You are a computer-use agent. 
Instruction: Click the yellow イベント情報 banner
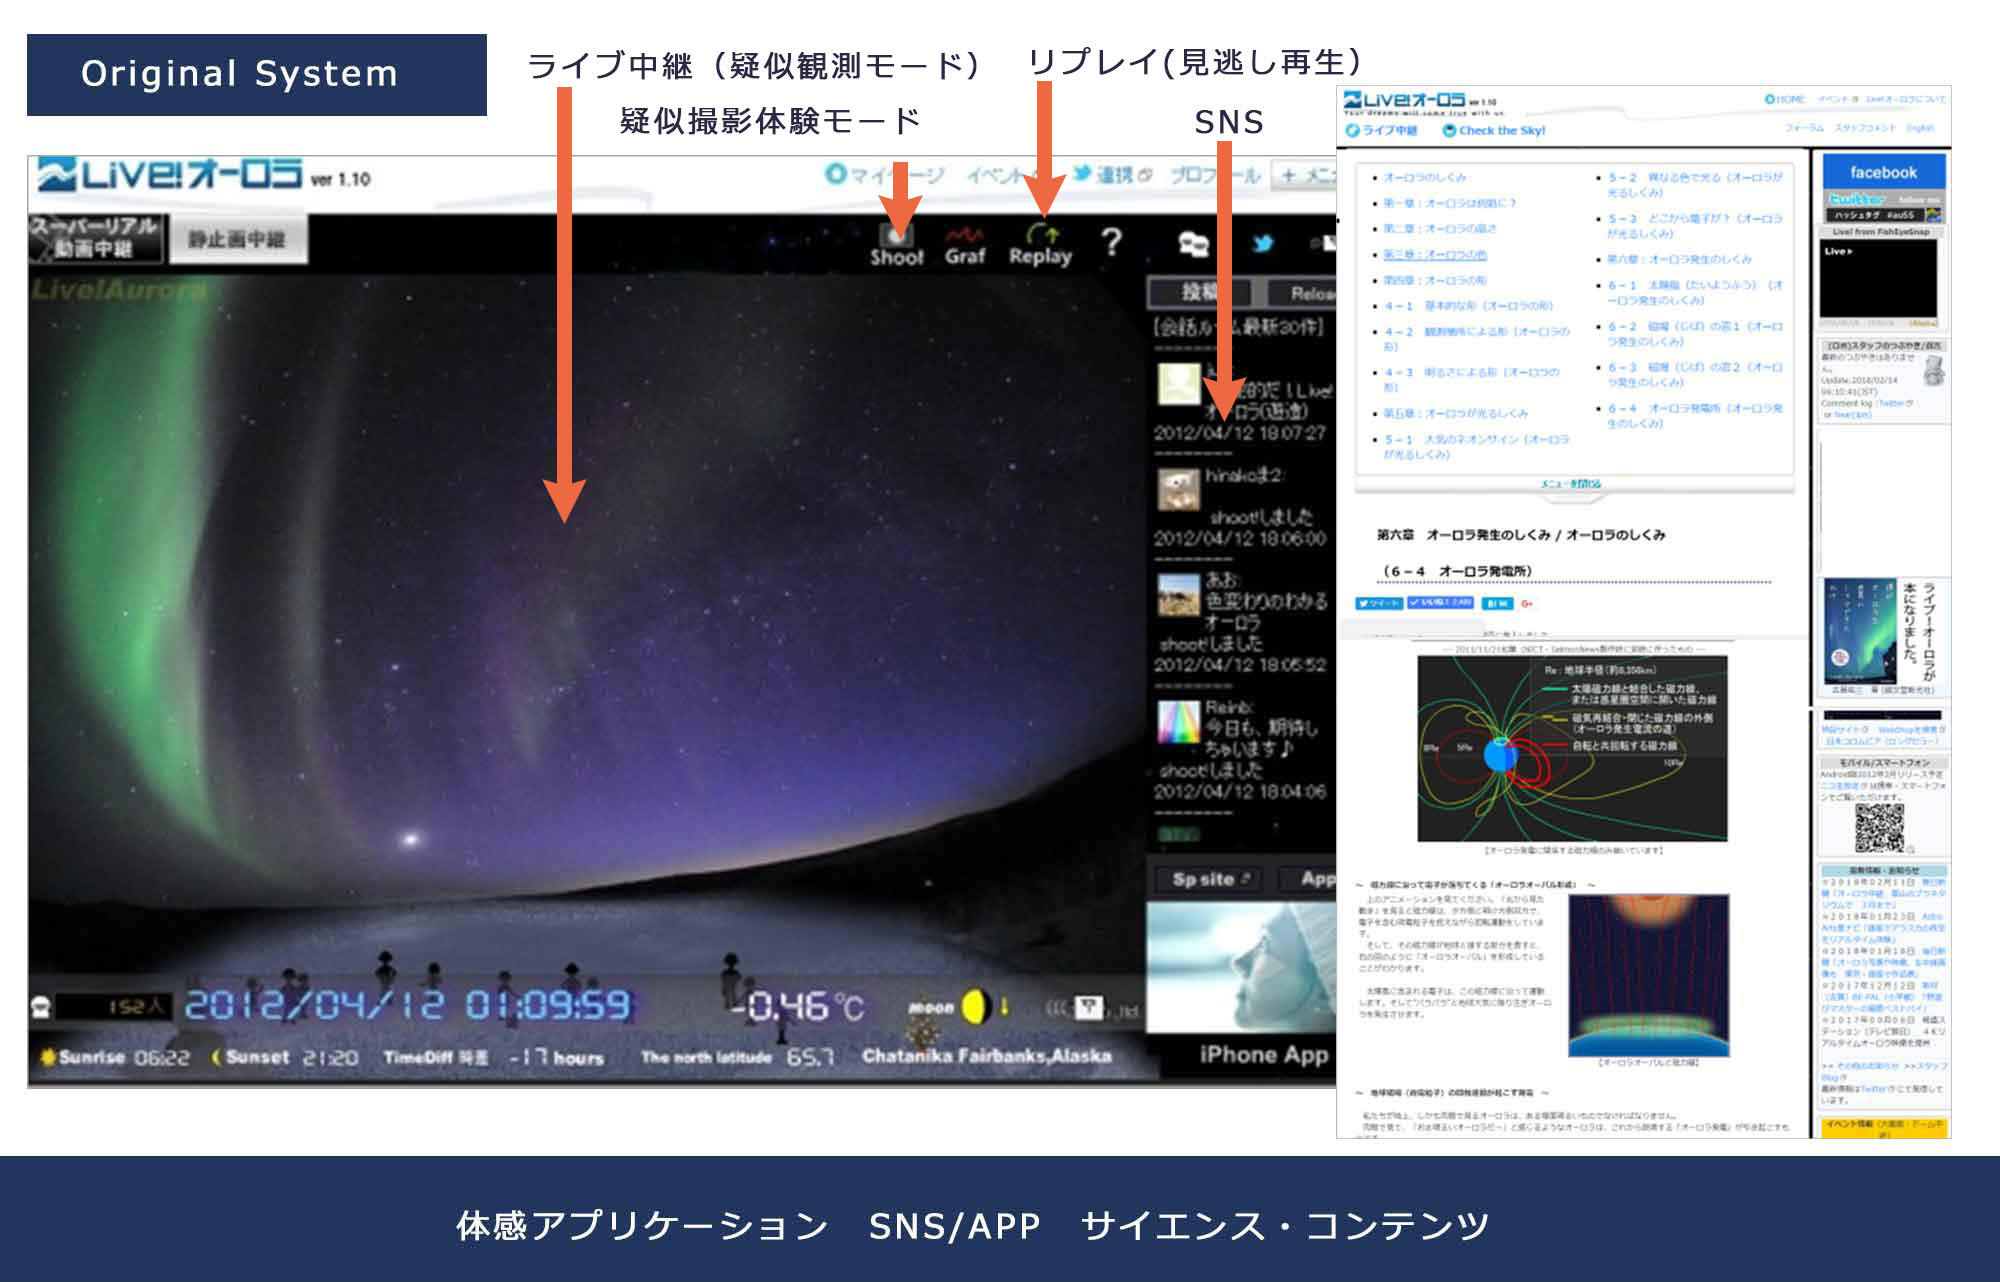coord(1883,1127)
